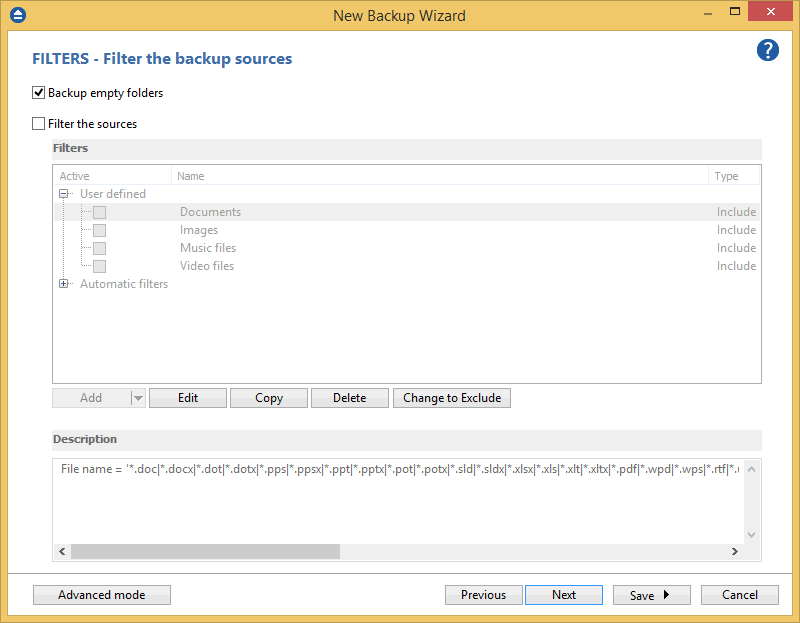Image resolution: width=800 pixels, height=623 pixels.
Task: Click the blue help question mark icon
Action: 767,51
